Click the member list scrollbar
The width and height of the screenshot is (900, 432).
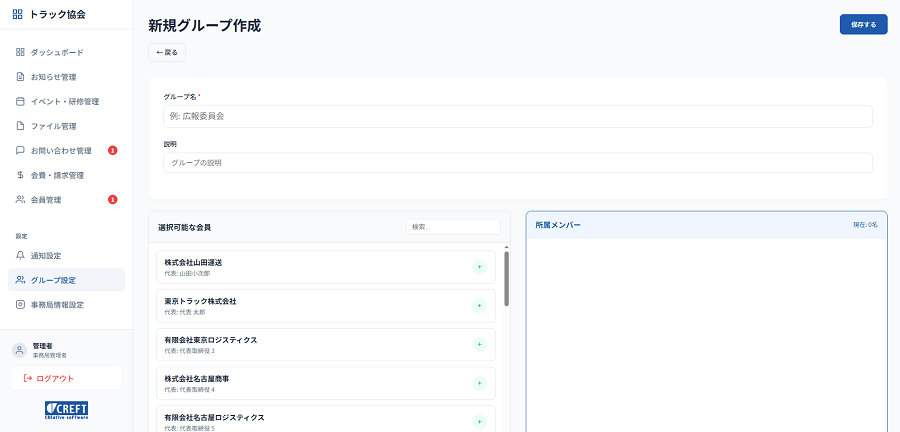tap(506, 279)
